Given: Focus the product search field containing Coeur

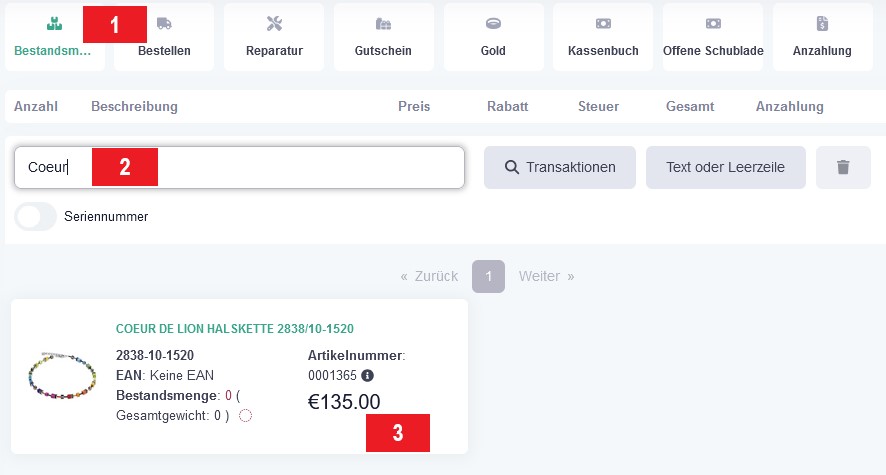Looking at the screenshot, I should 239,167.
